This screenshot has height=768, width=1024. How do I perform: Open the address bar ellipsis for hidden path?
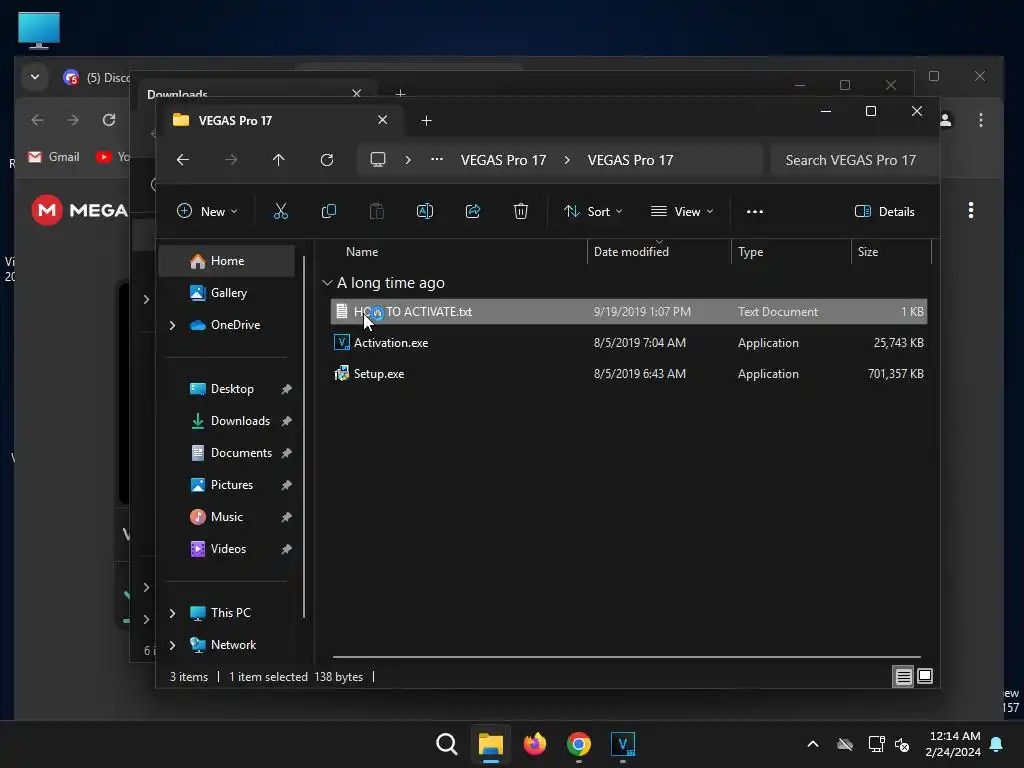[x=437, y=159]
